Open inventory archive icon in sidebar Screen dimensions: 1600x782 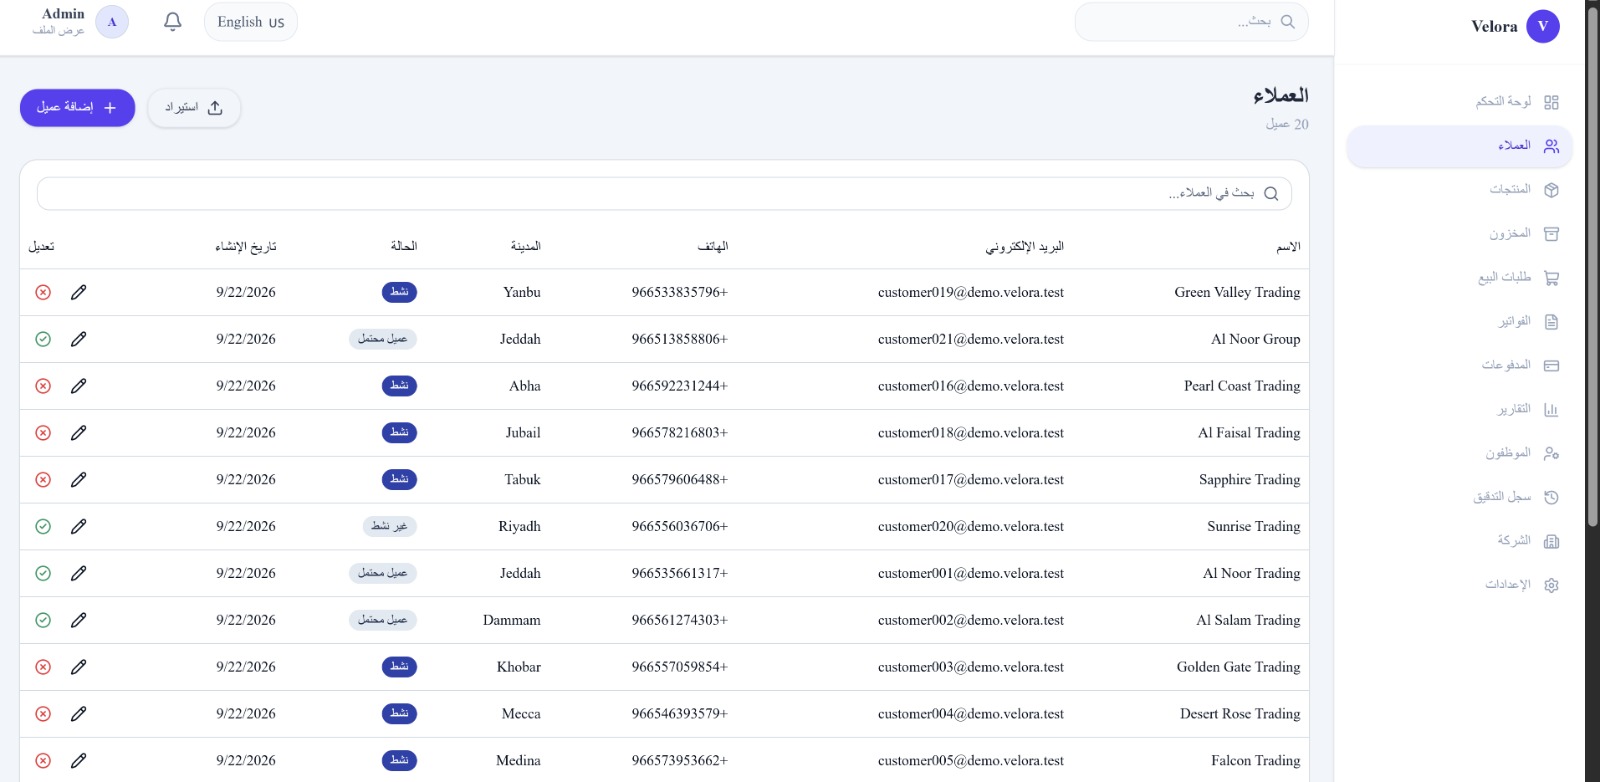pos(1551,234)
